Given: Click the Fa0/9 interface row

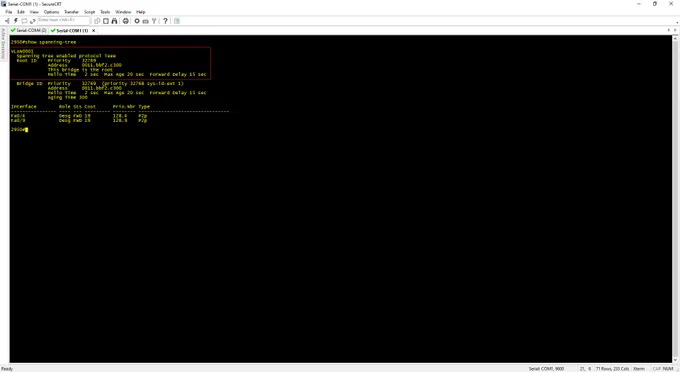Looking at the screenshot, I should coord(79,121).
